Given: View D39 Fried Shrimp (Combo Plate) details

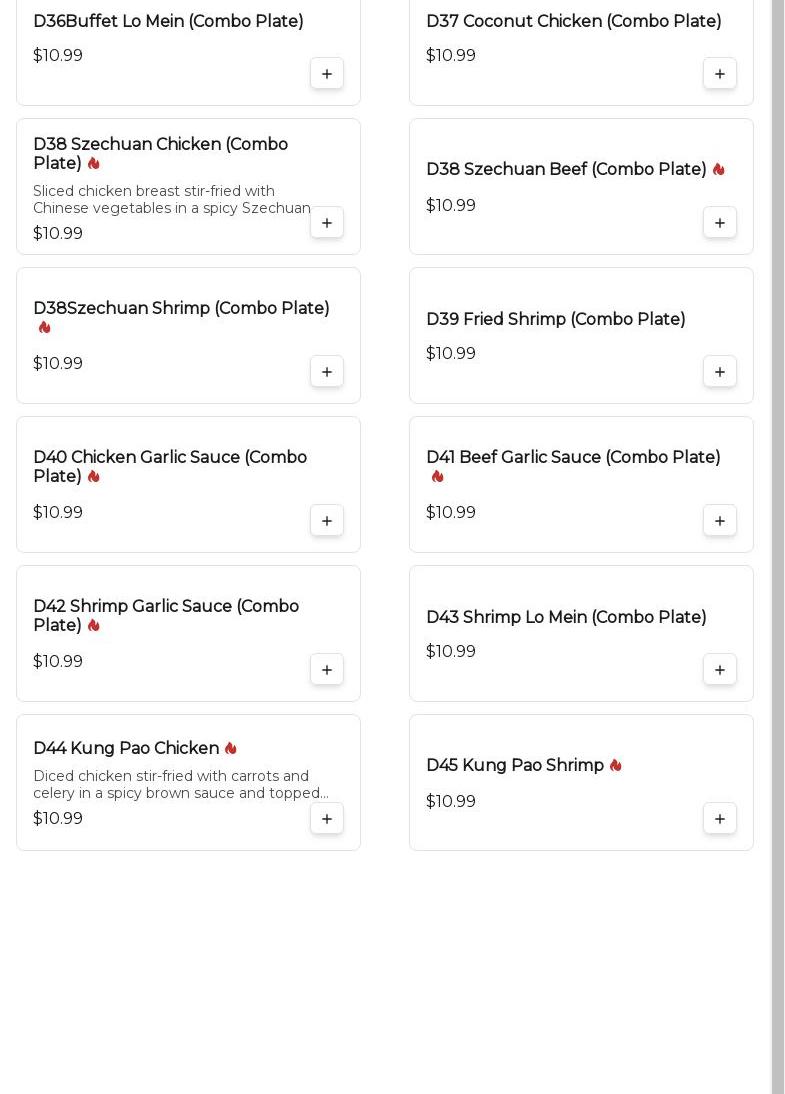Looking at the screenshot, I should click(555, 320).
